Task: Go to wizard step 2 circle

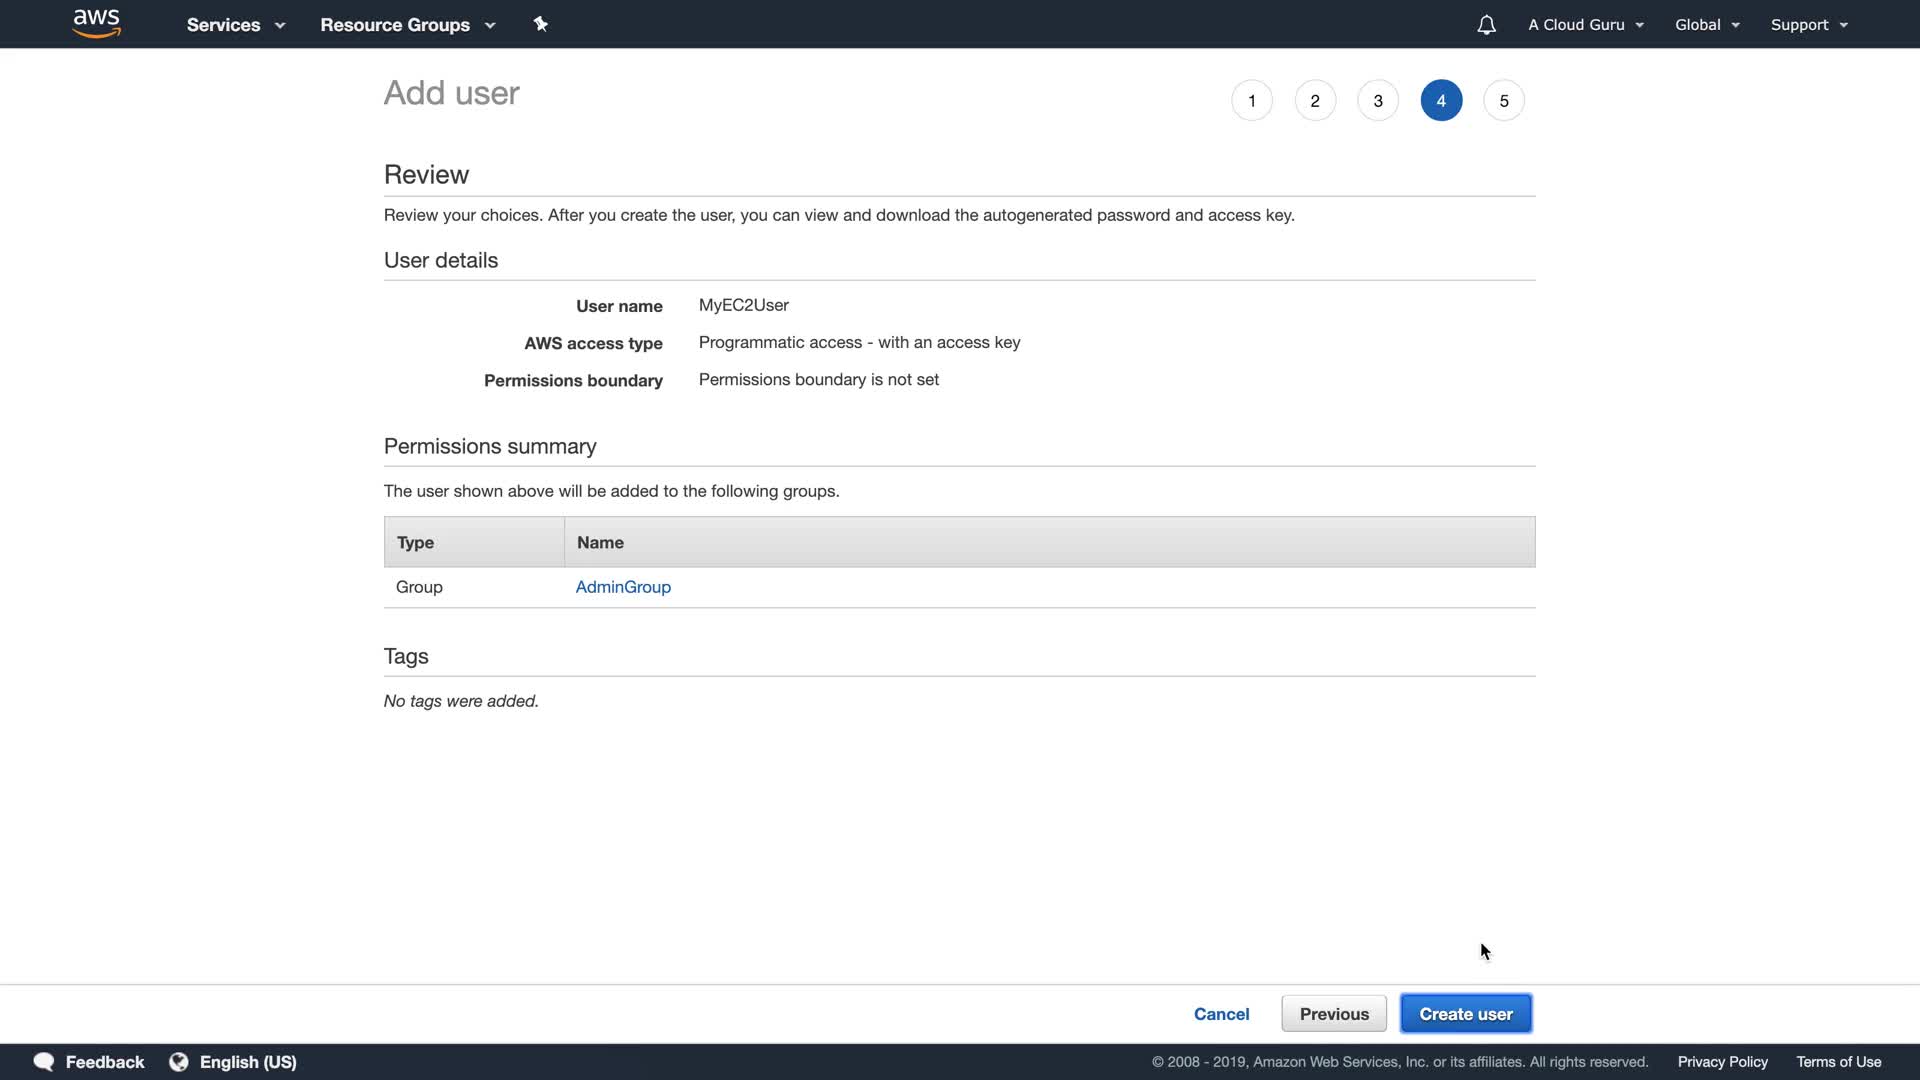Action: tap(1315, 100)
